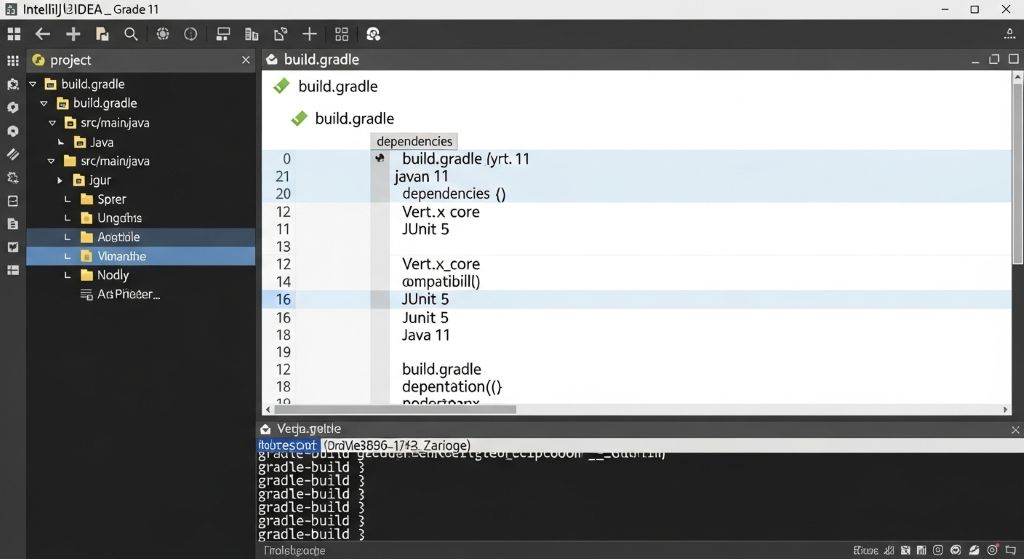This screenshot has width=1024, height=559.
Task: Click the dotted circle target toolbar icon
Action: (x=163, y=34)
